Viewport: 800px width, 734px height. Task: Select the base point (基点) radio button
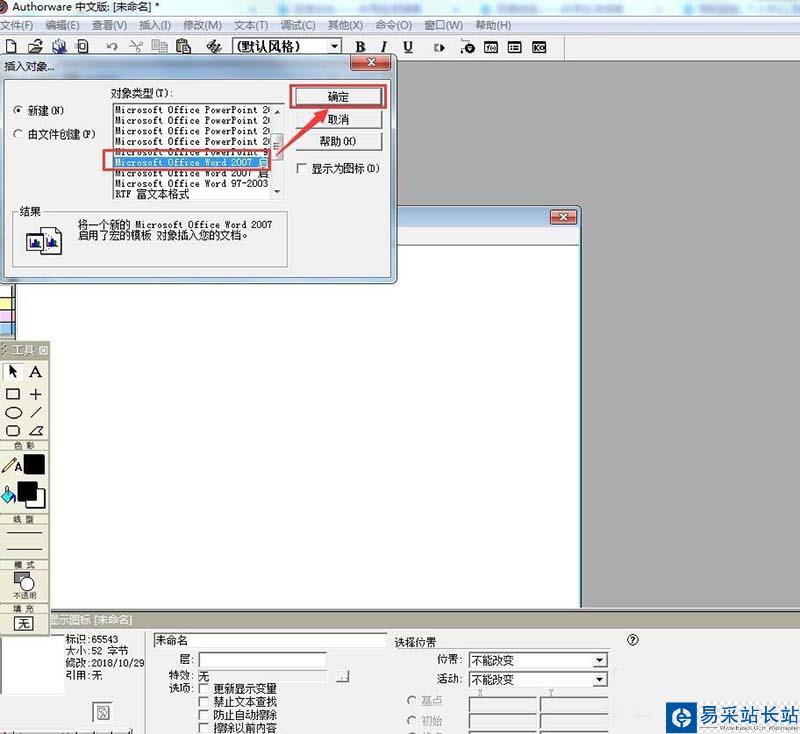click(x=412, y=700)
